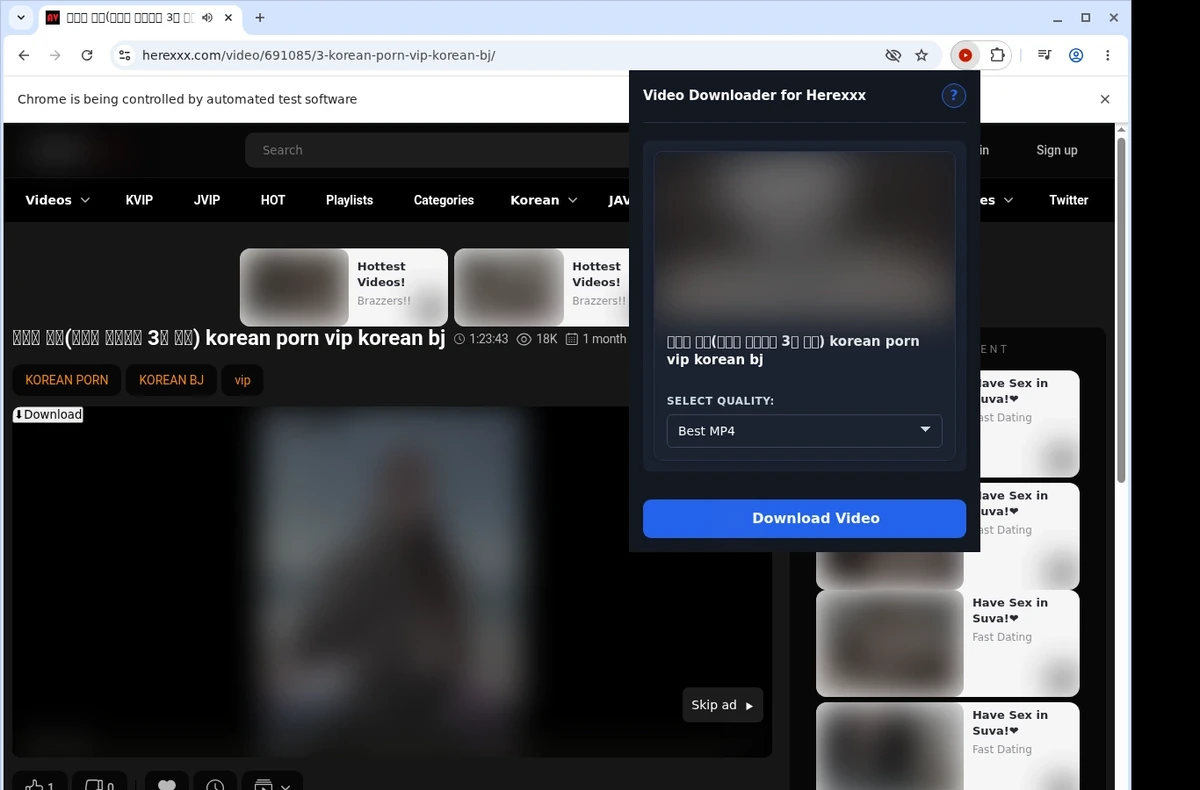
Task: Open the Categories menu item
Action: point(444,200)
